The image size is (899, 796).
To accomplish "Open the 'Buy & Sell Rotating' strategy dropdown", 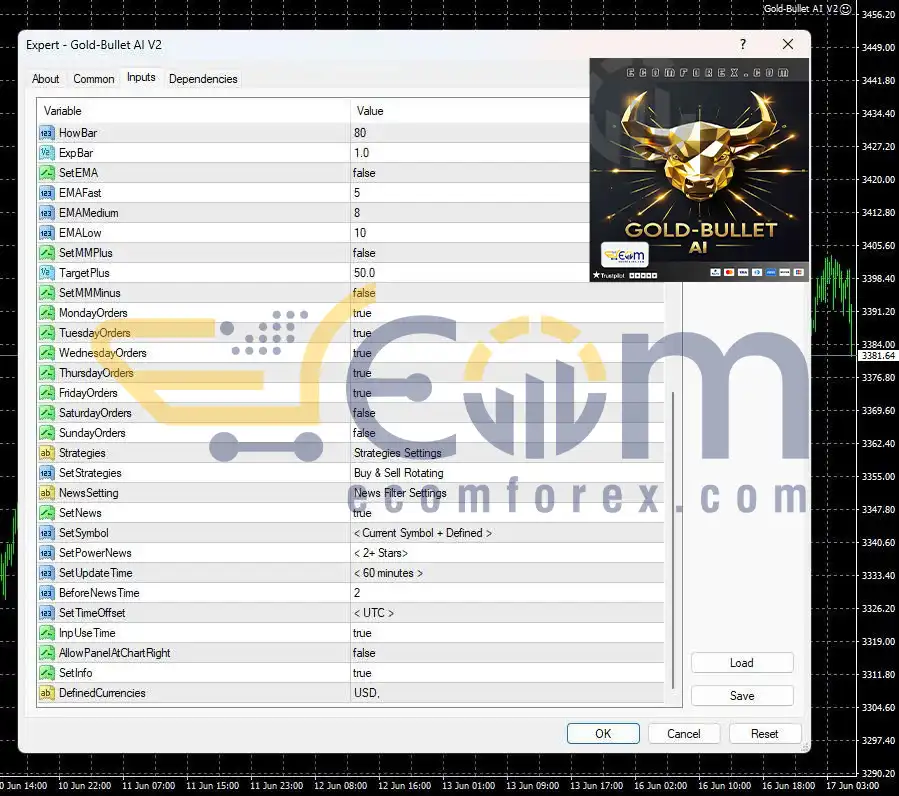I will tap(398, 473).
